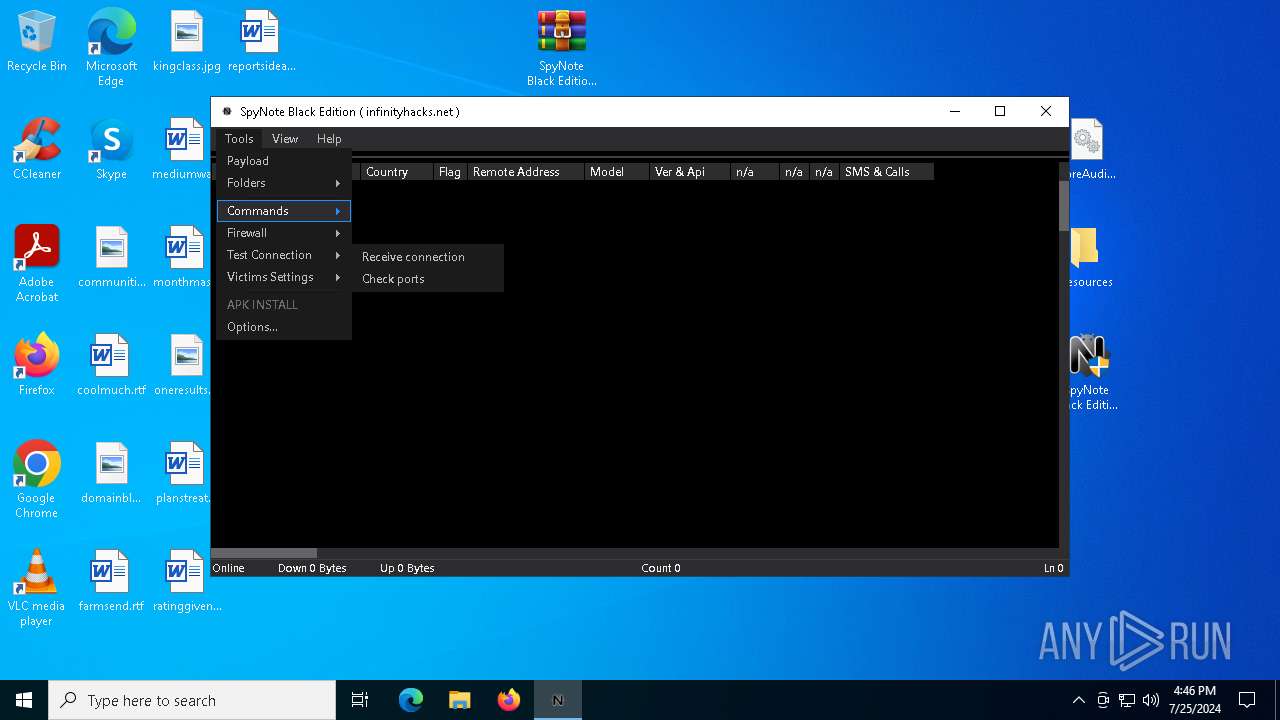Click the Ver & Api column header

[690, 172]
